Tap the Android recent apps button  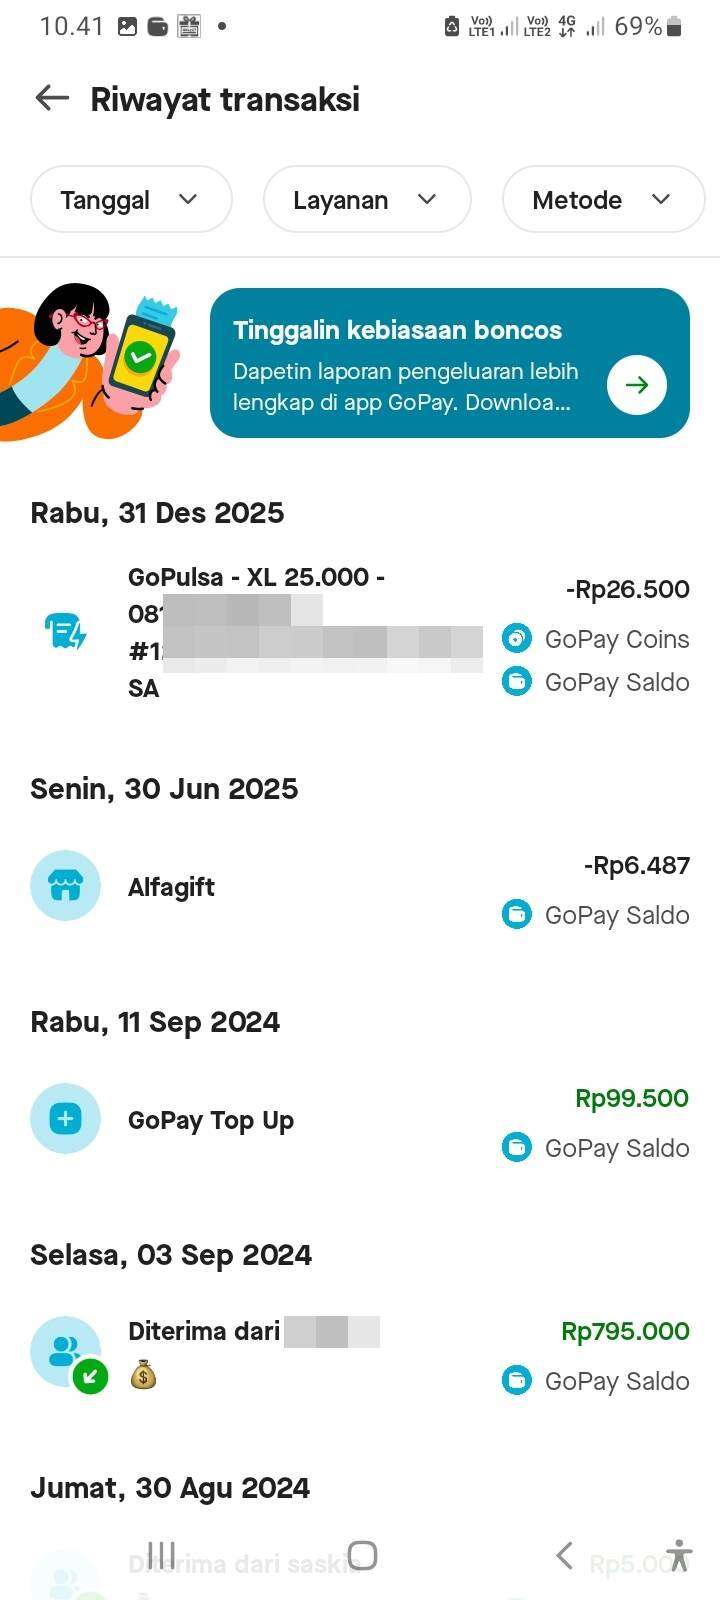coord(161,1555)
